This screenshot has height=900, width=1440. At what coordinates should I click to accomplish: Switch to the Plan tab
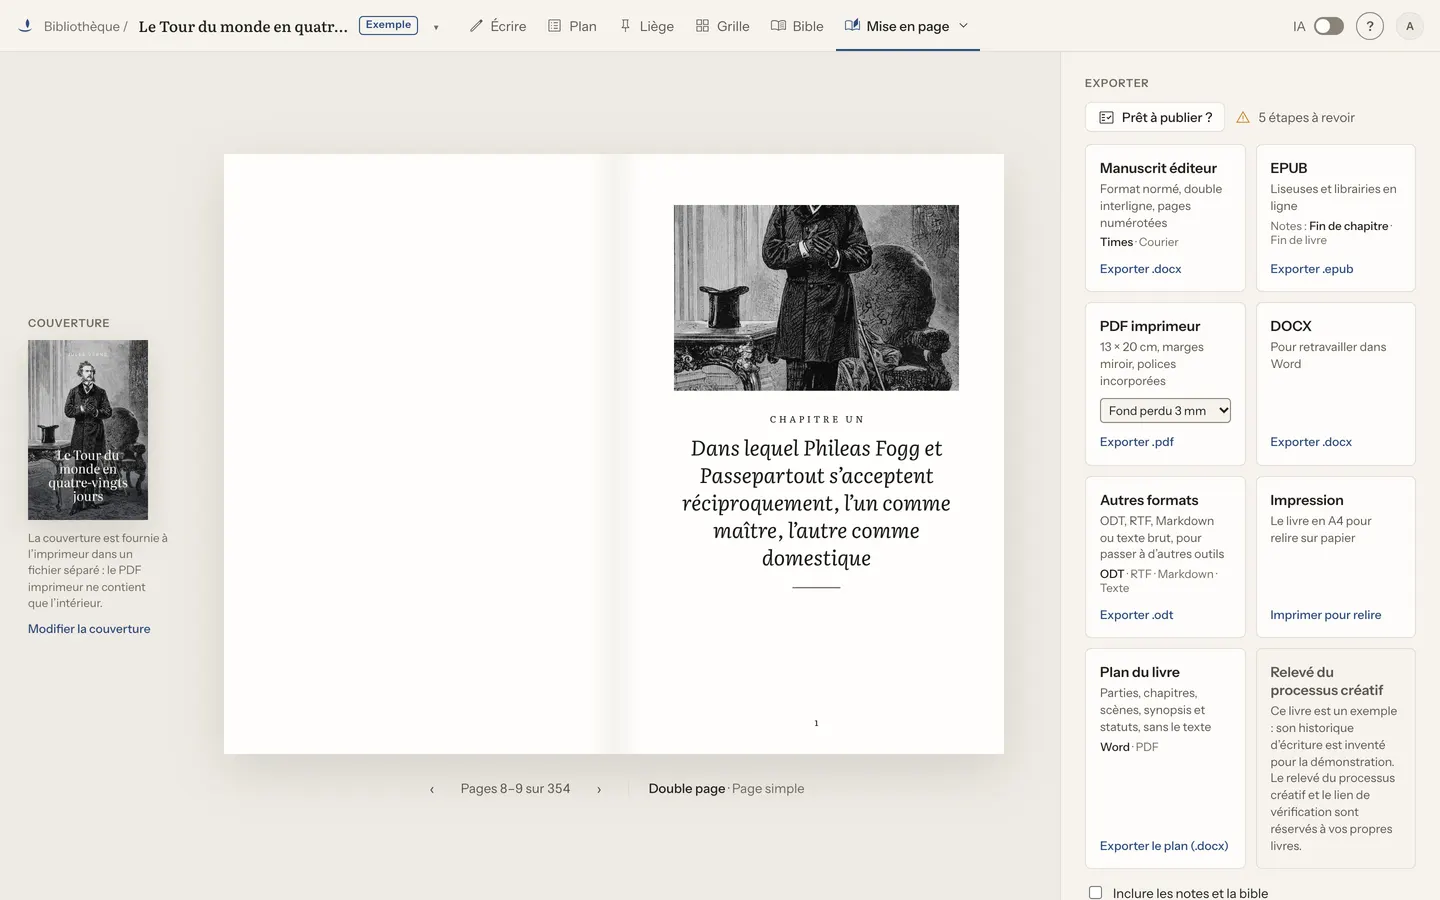pyautogui.click(x=572, y=26)
